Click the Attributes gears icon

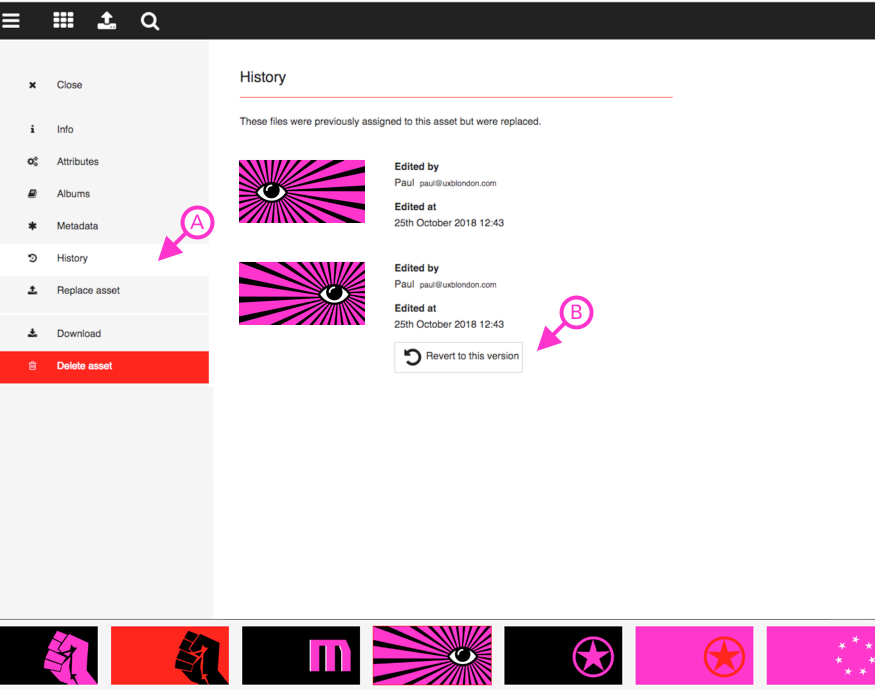(x=32, y=162)
